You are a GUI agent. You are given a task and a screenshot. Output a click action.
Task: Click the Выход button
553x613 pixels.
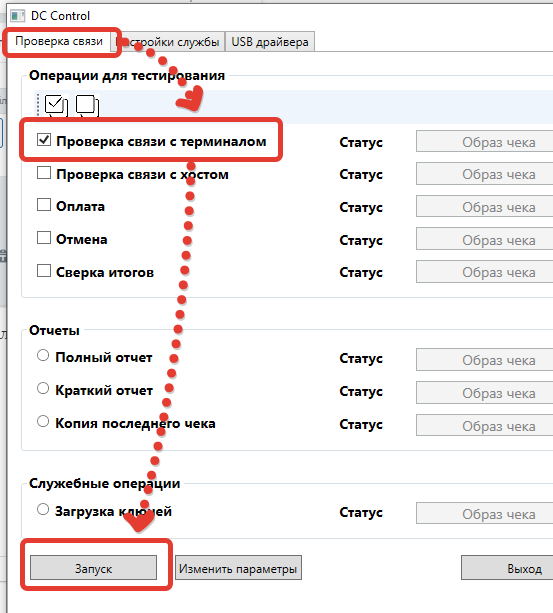tap(508, 568)
